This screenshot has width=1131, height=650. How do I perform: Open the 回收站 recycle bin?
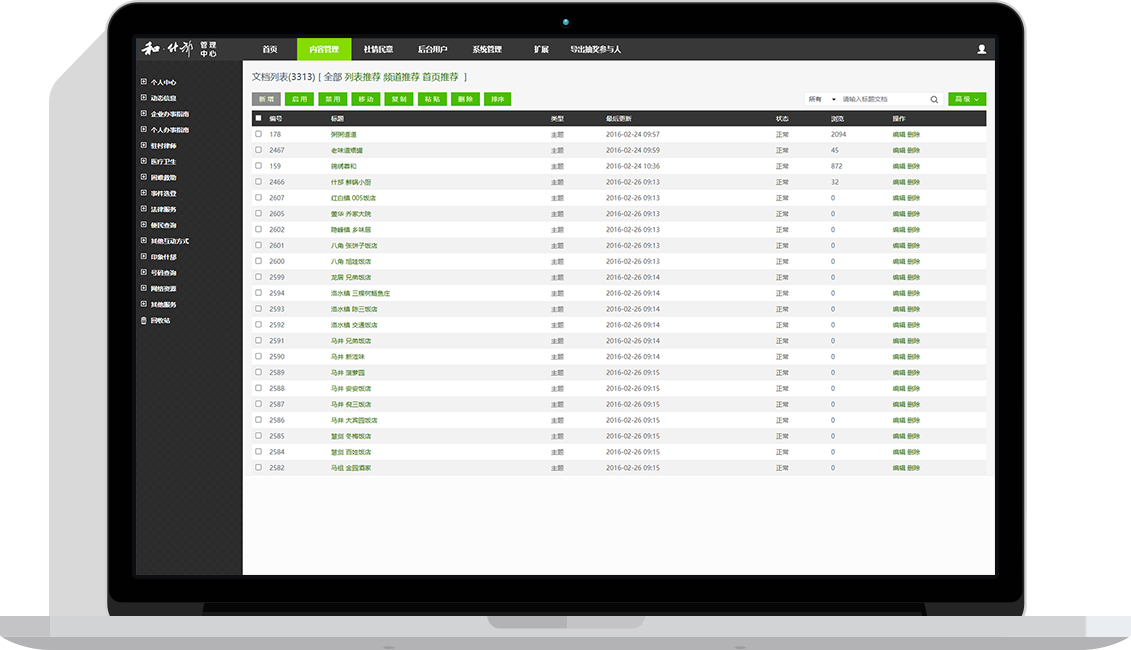coord(159,320)
